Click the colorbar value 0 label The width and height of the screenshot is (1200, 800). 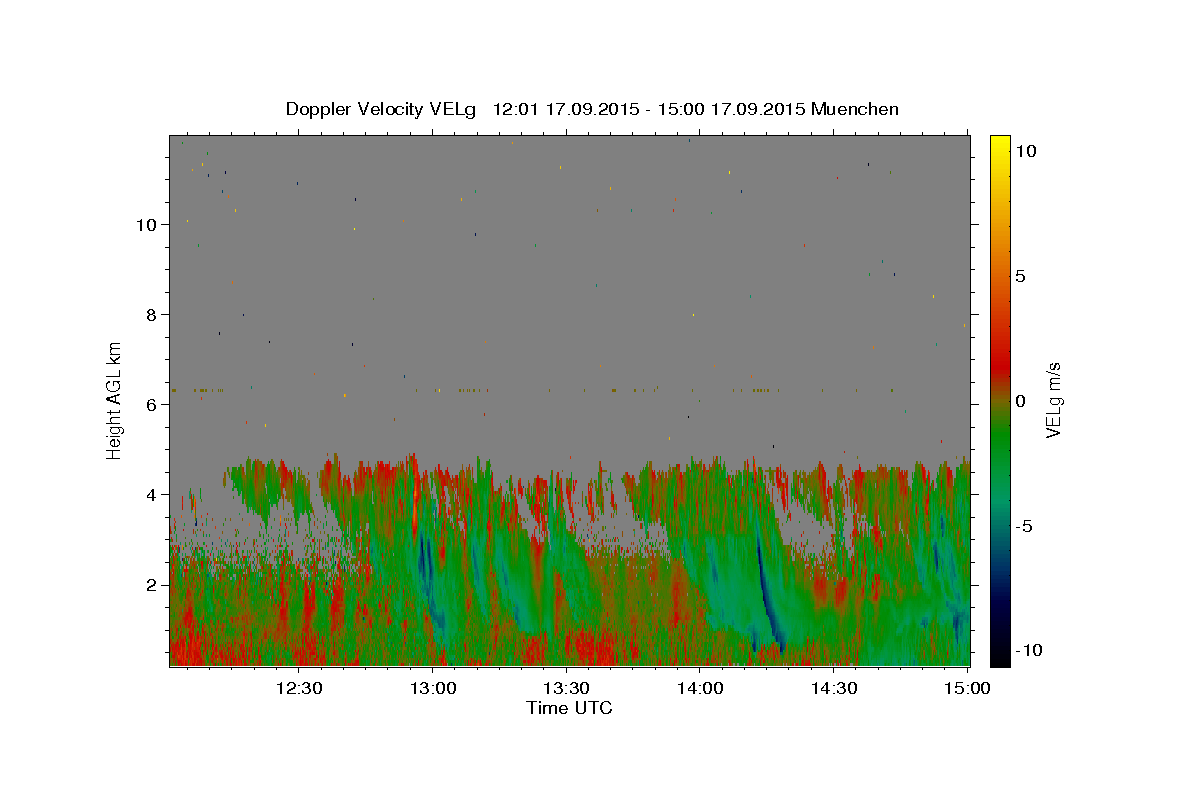1021,400
